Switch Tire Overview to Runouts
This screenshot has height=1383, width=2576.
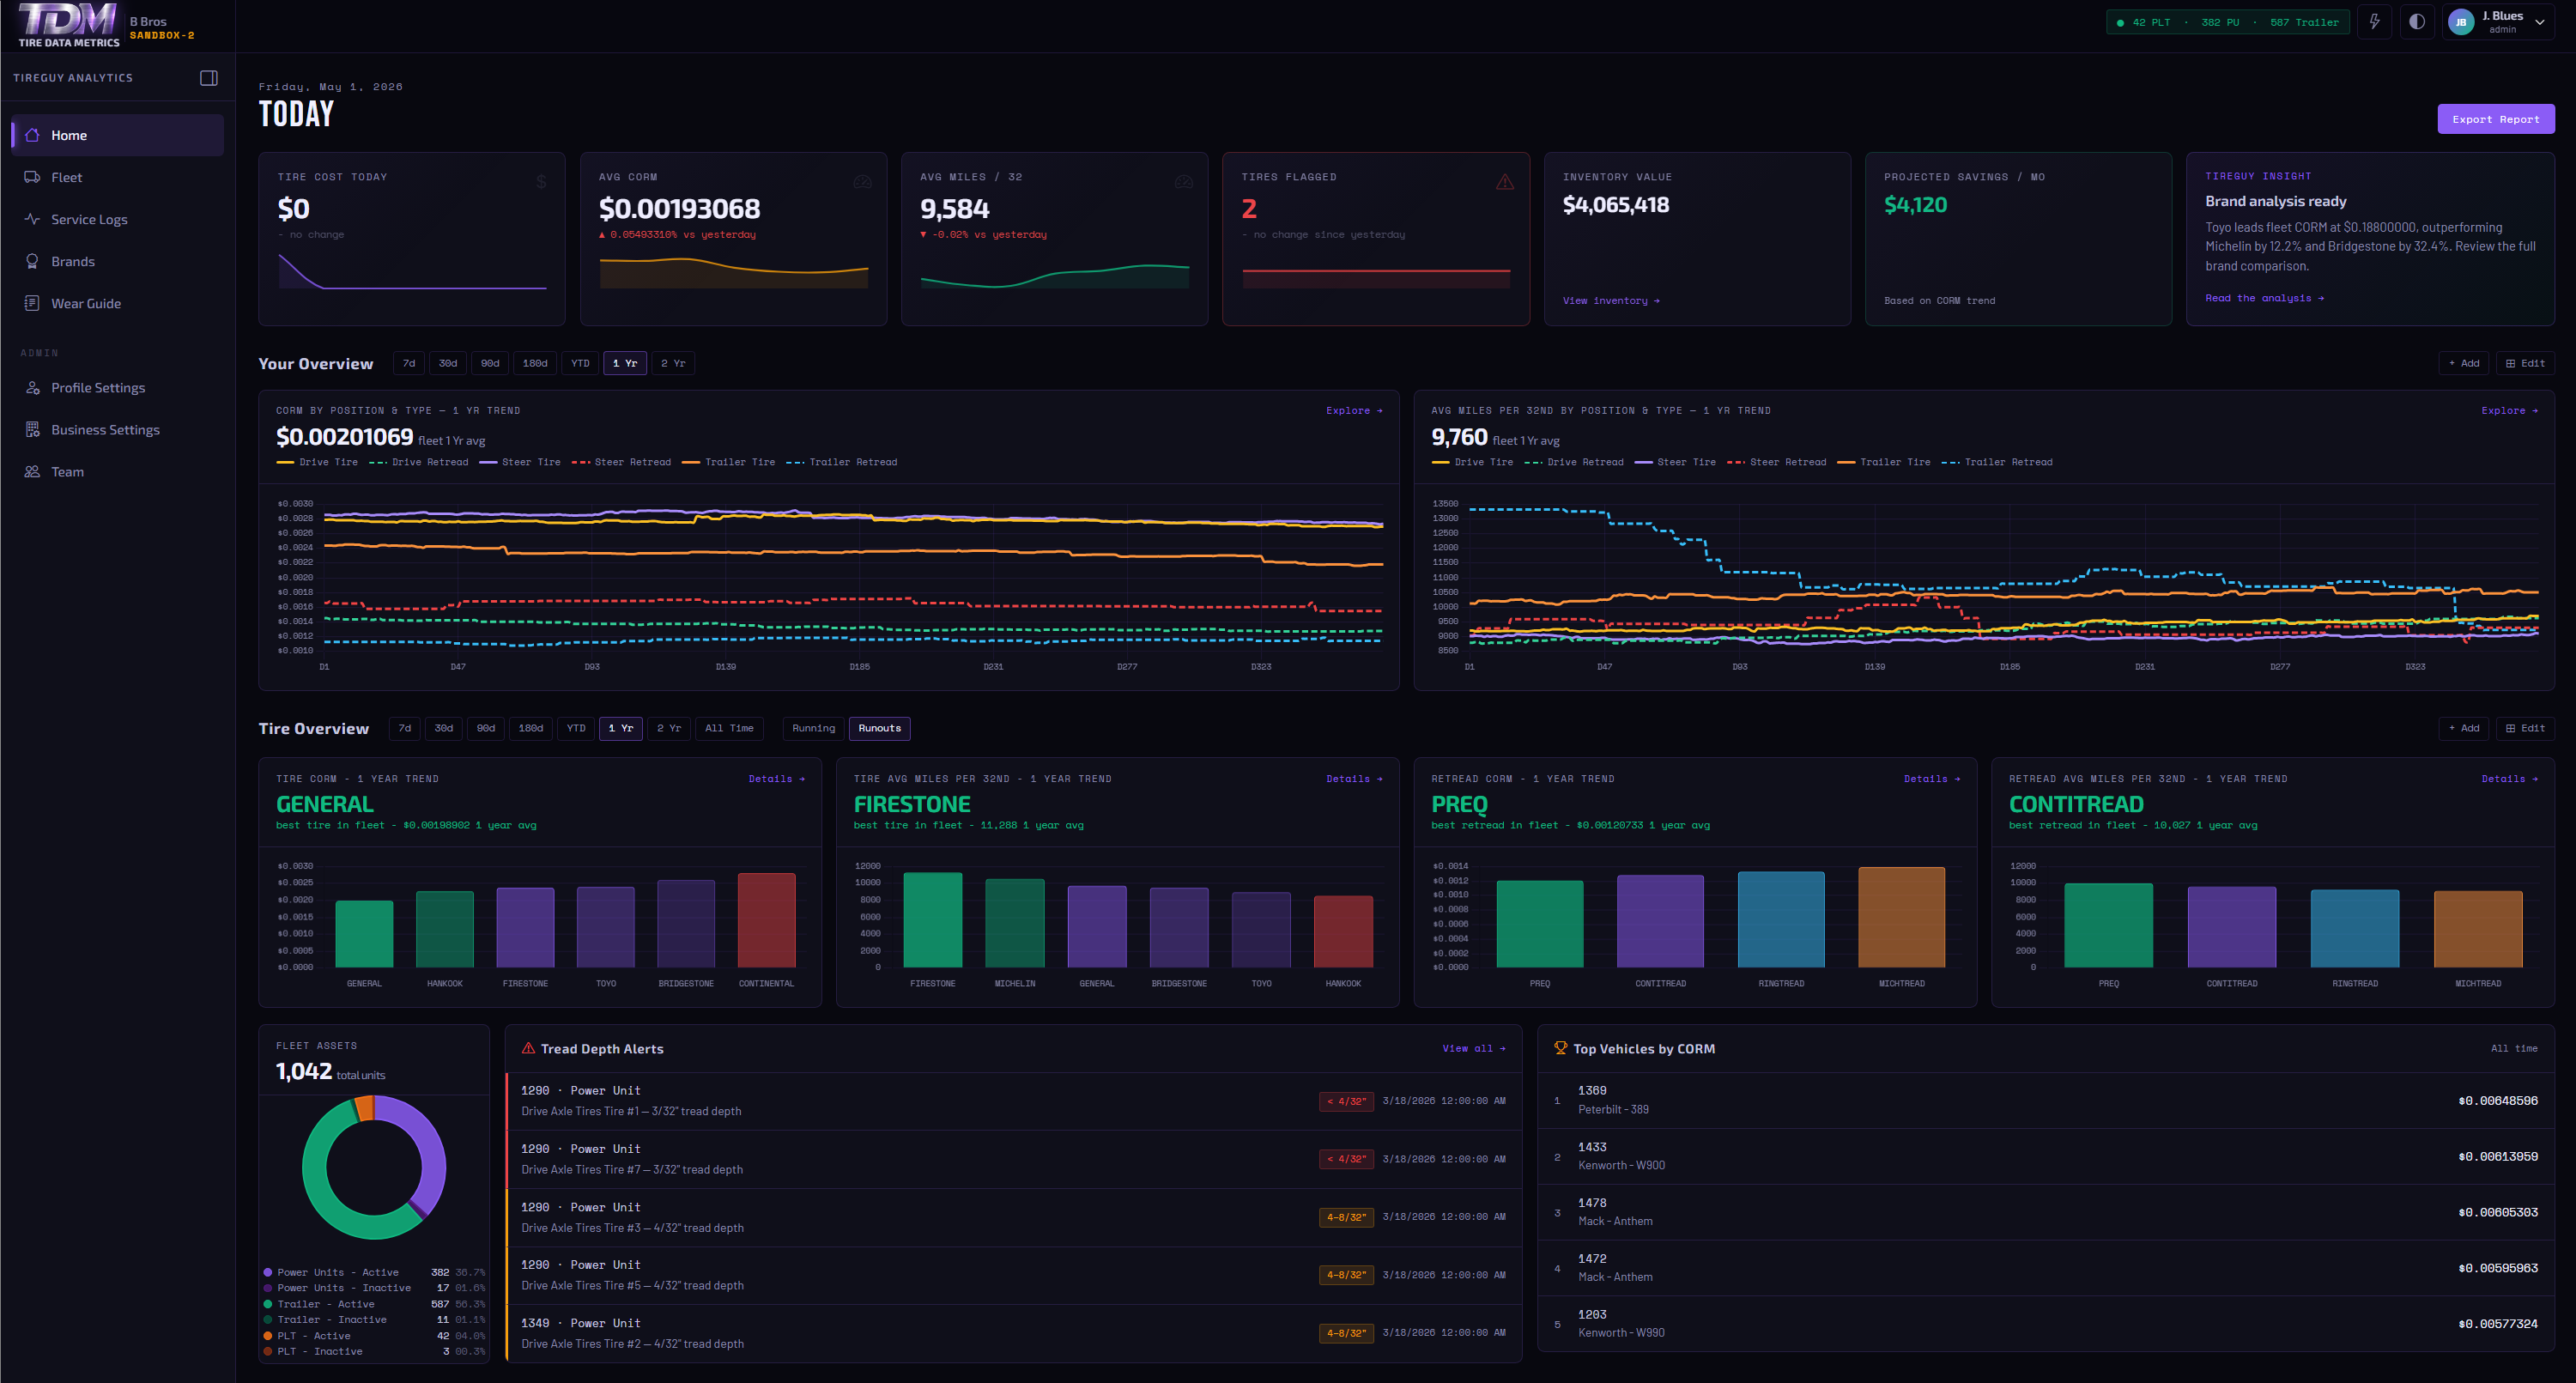pos(879,728)
